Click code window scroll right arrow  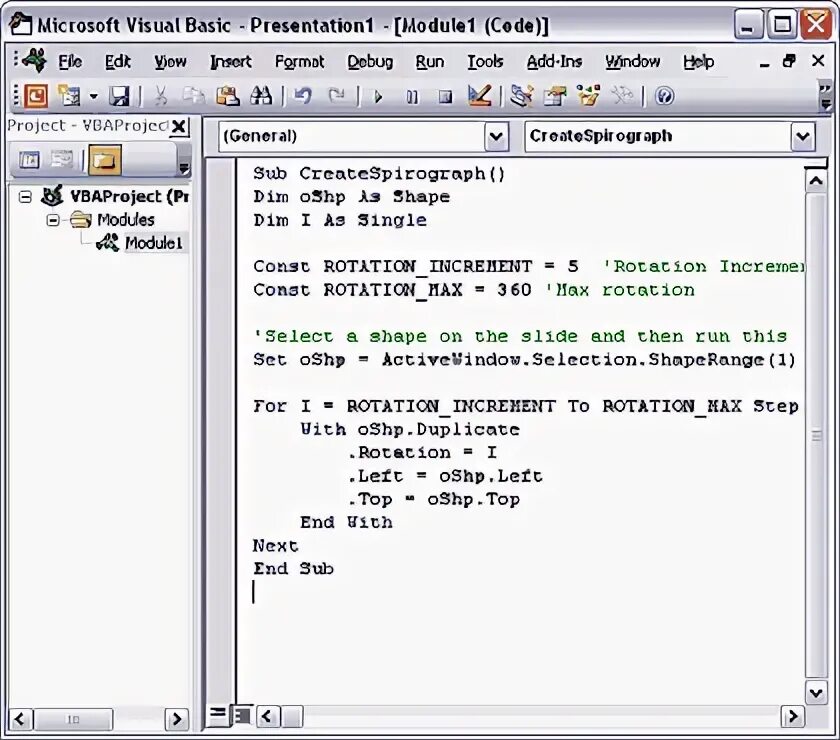pos(792,716)
